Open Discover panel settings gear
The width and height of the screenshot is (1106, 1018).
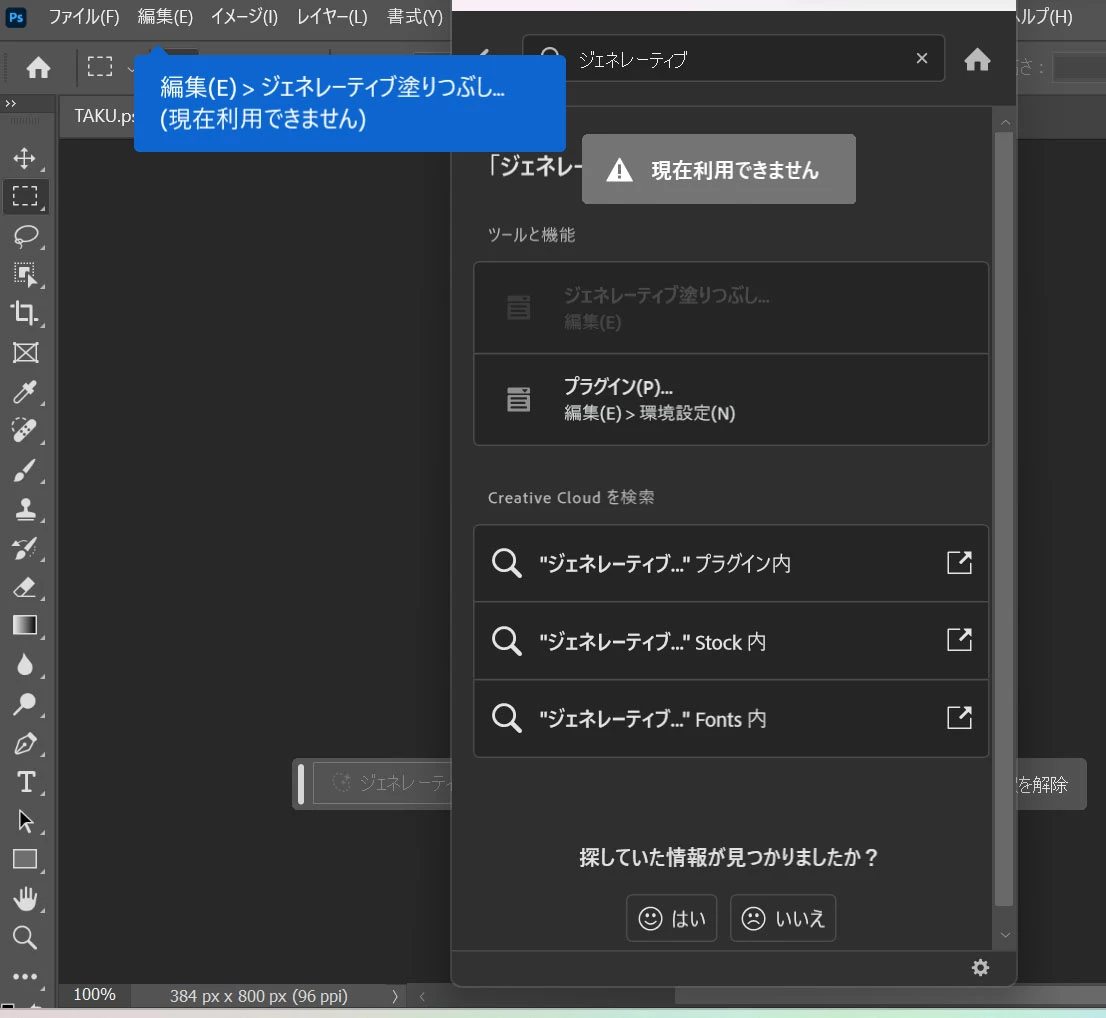(980, 967)
